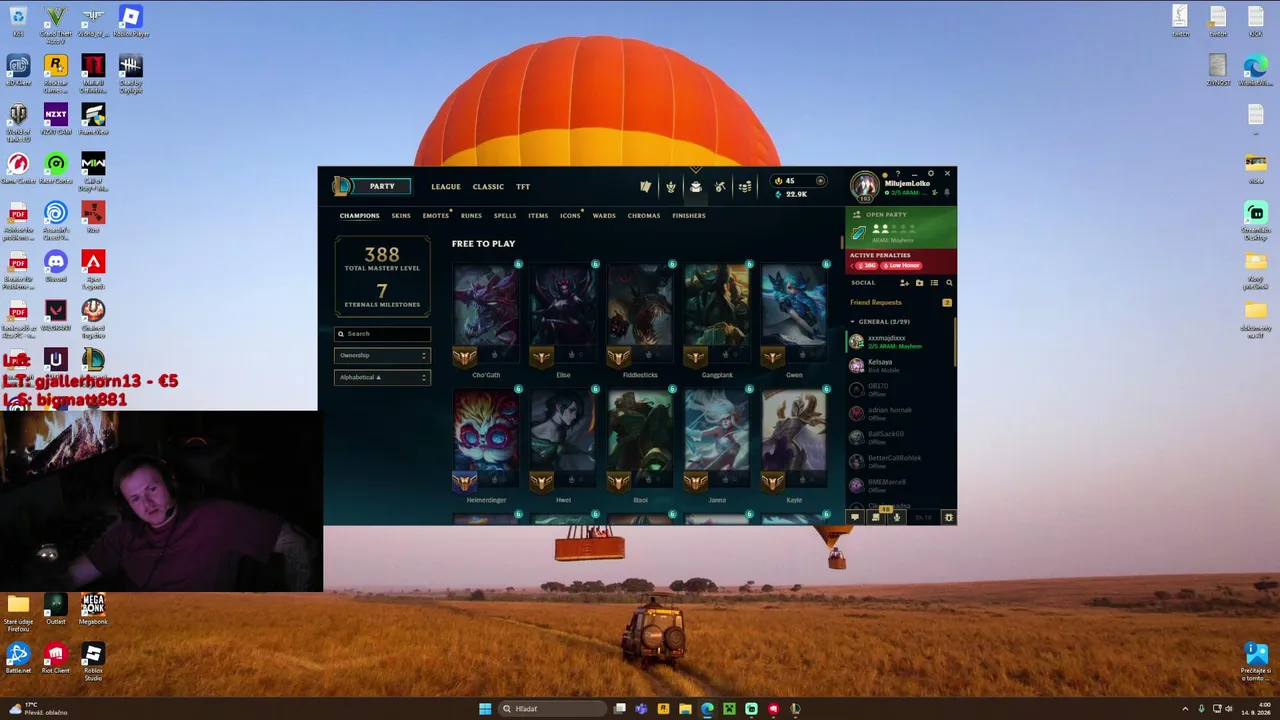This screenshot has width=1280, height=720.
Task: Switch to the Emotes tab
Action: click(435, 216)
